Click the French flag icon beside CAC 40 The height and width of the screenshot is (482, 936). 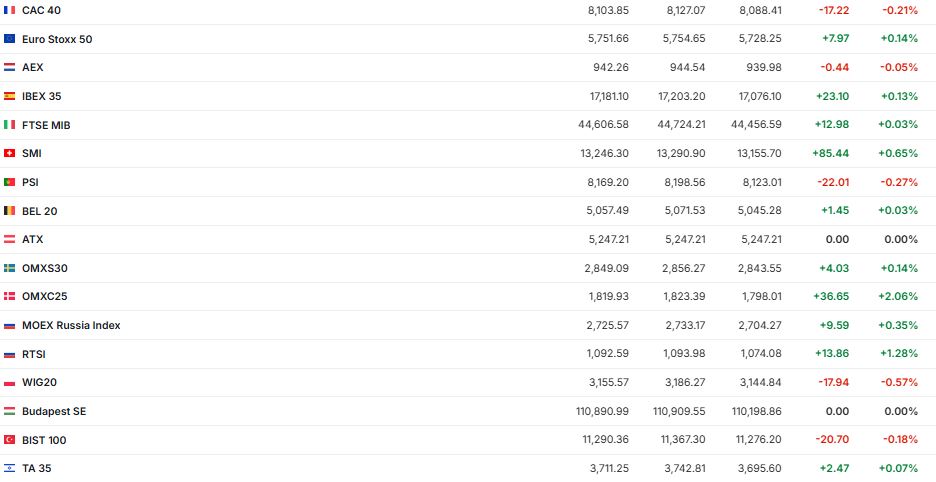tap(10, 10)
